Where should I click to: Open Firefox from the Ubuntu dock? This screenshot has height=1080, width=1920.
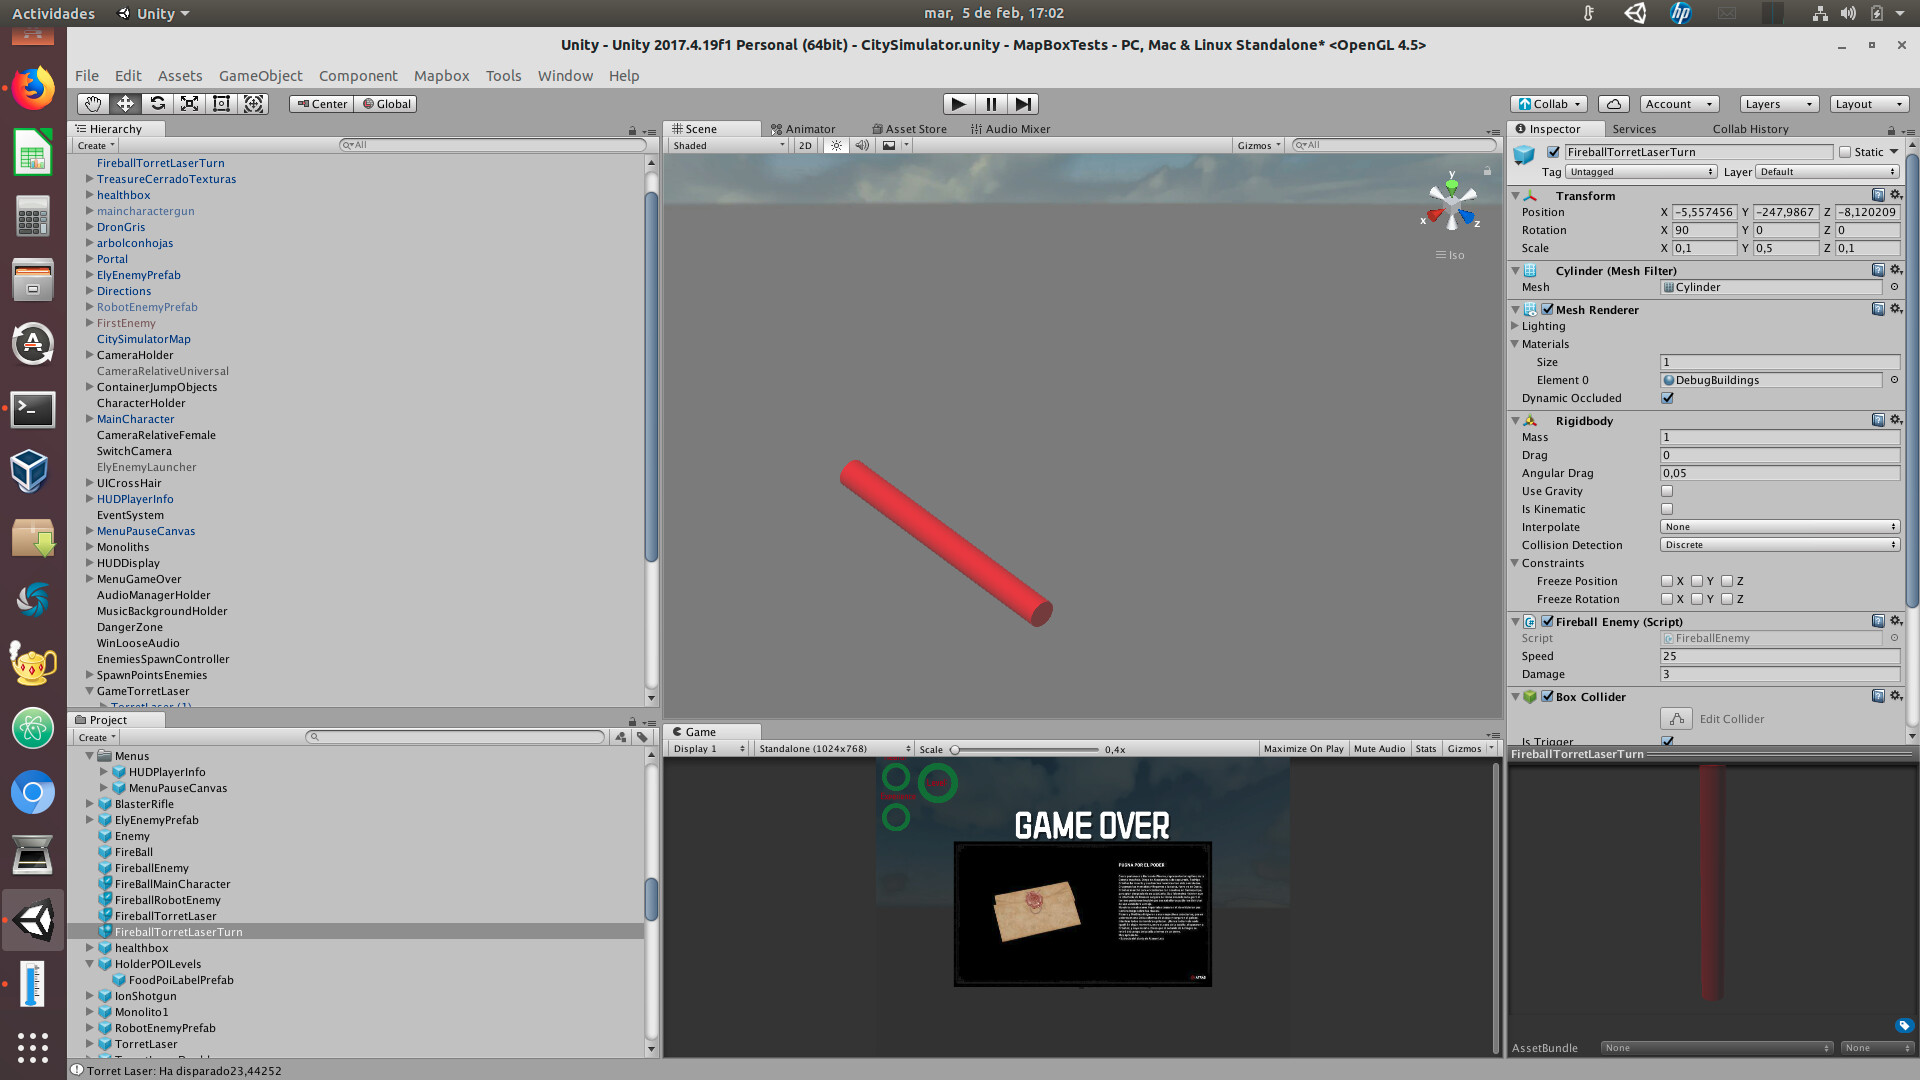pyautogui.click(x=33, y=87)
